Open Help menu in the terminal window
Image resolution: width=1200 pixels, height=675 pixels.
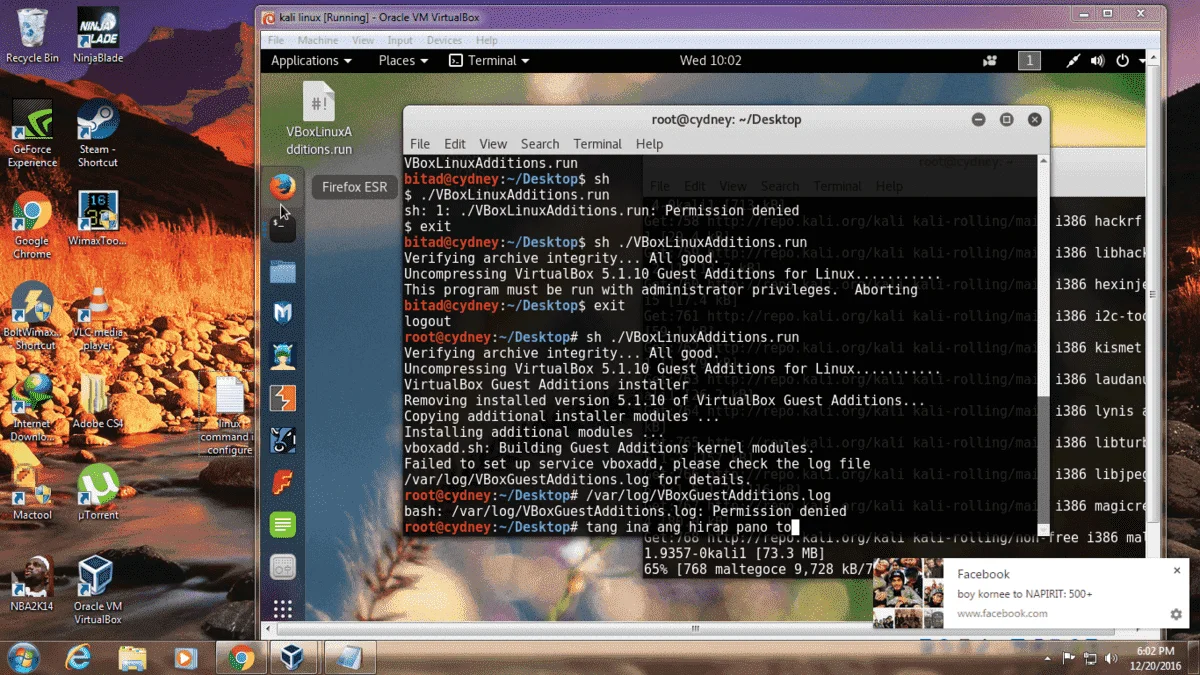tap(650, 144)
